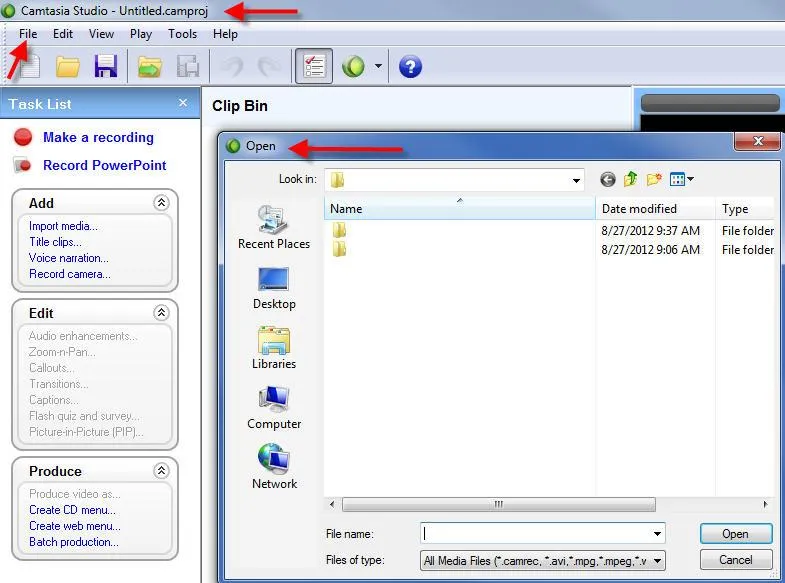
Task: Click the green Camtasia recorder toolbar icon
Action: (x=353, y=66)
